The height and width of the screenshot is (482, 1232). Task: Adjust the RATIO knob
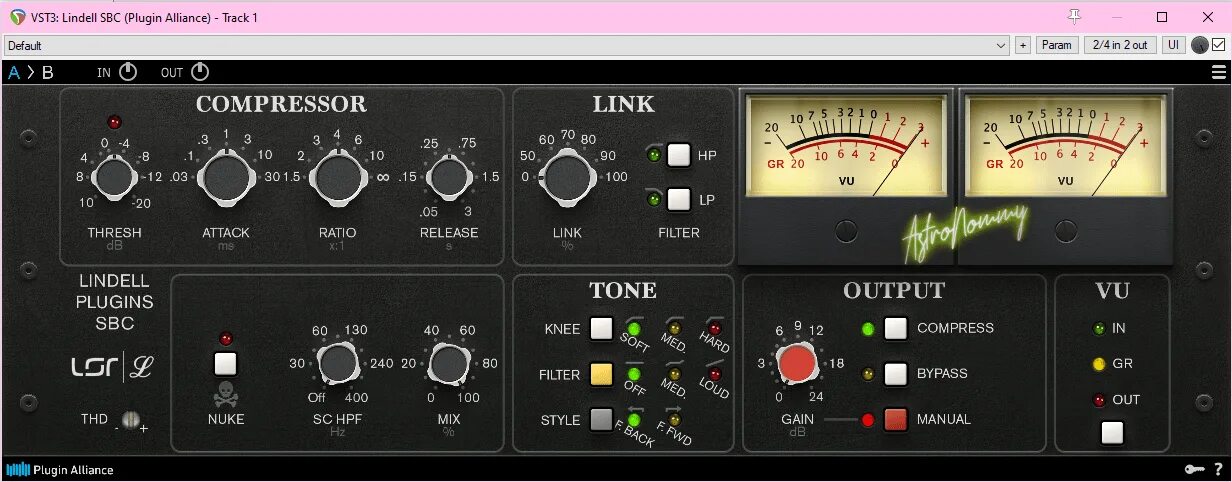pyautogui.click(x=337, y=176)
